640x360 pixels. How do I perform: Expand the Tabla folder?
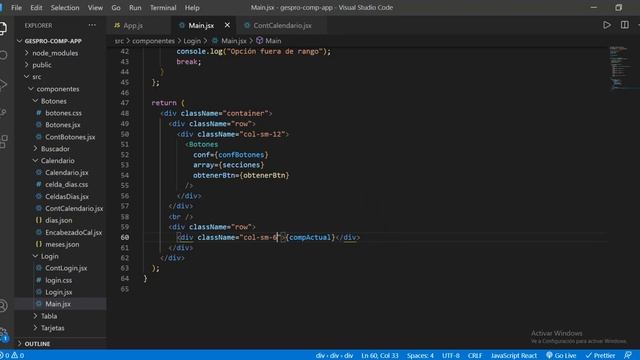point(60,316)
